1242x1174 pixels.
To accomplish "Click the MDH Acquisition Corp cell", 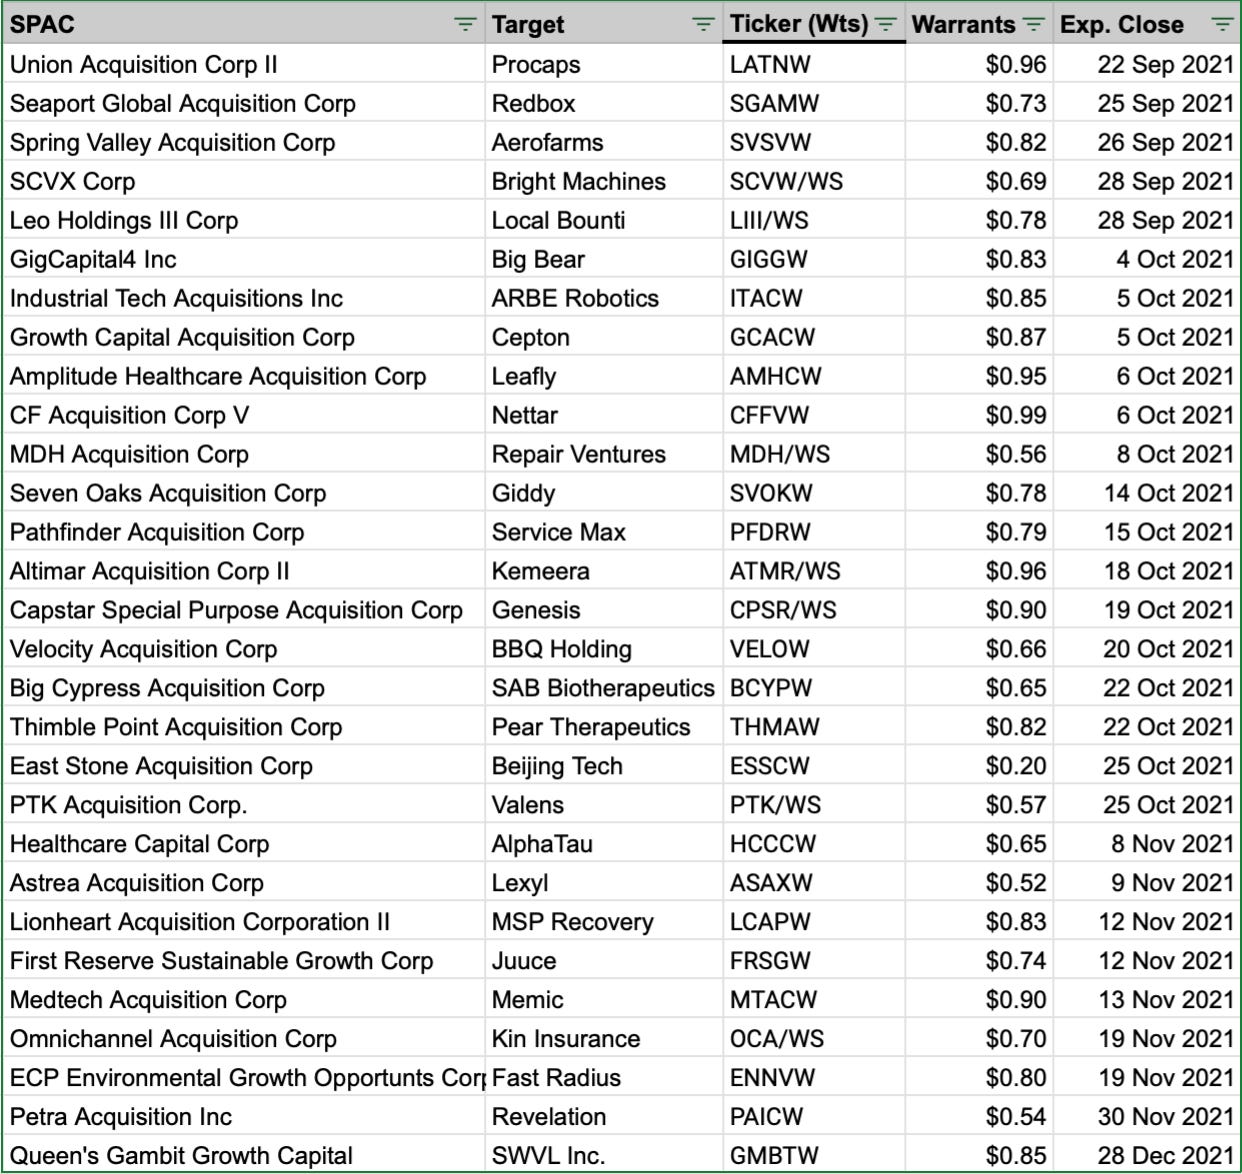I will coord(244,455).
